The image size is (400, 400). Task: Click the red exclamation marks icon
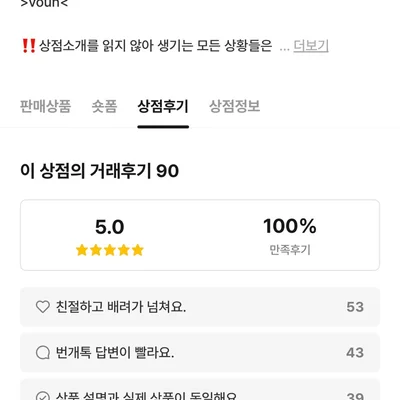28,46
